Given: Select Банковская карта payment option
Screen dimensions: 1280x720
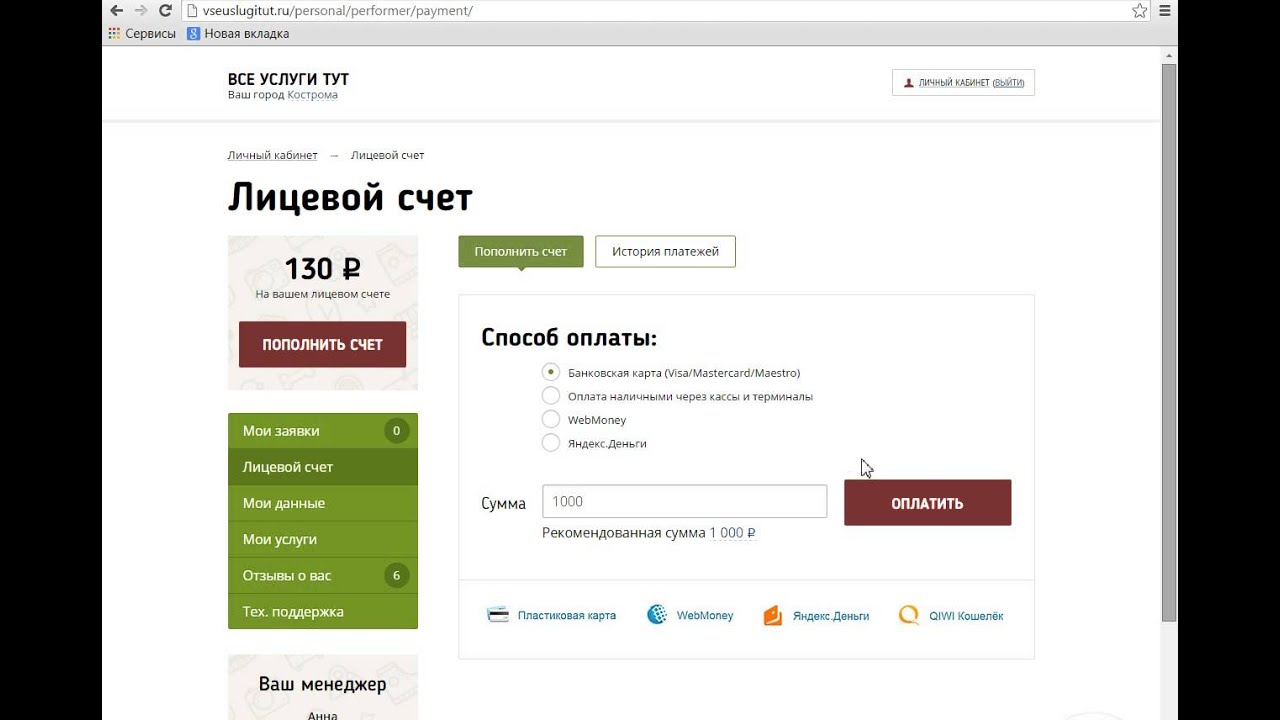Looking at the screenshot, I should pyautogui.click(x=551, y=372).
